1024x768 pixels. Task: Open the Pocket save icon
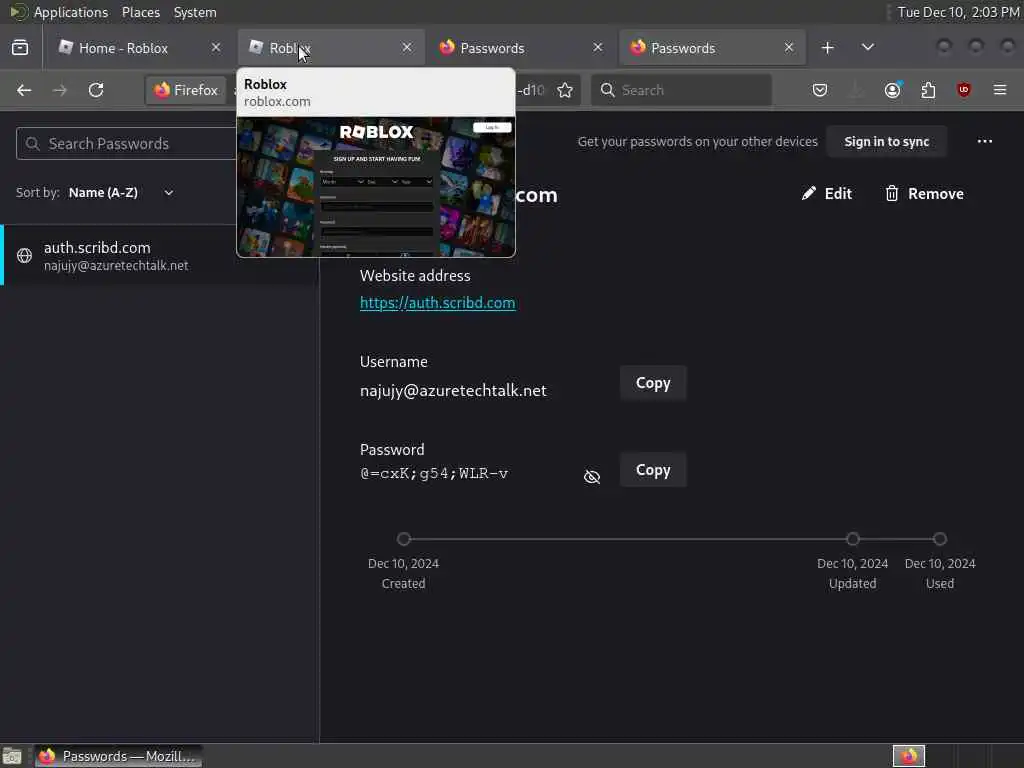pos(820,90)
